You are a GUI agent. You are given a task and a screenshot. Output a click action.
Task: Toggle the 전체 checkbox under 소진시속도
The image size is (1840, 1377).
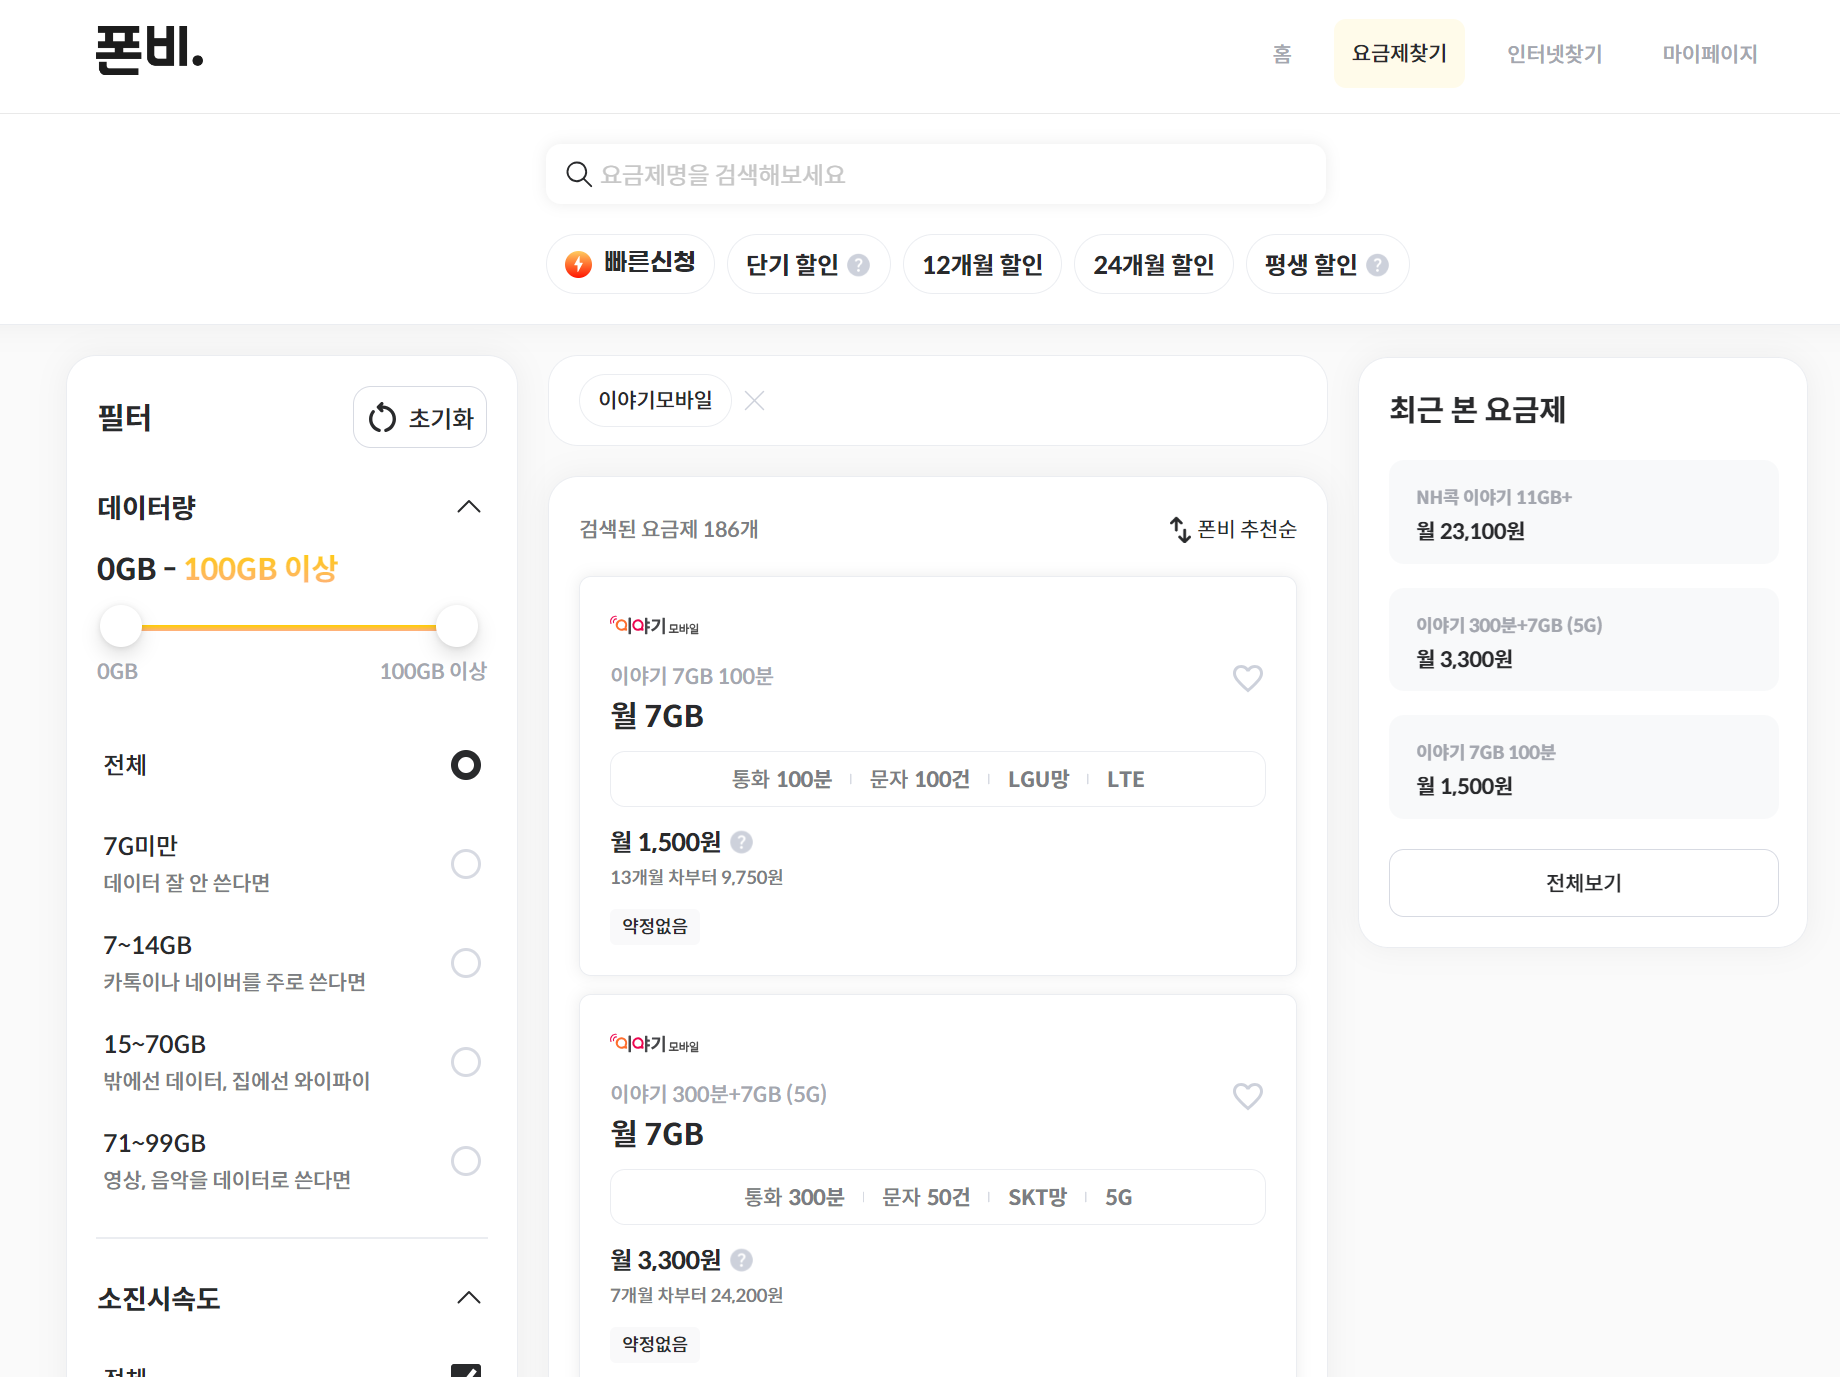(466, 1371)
